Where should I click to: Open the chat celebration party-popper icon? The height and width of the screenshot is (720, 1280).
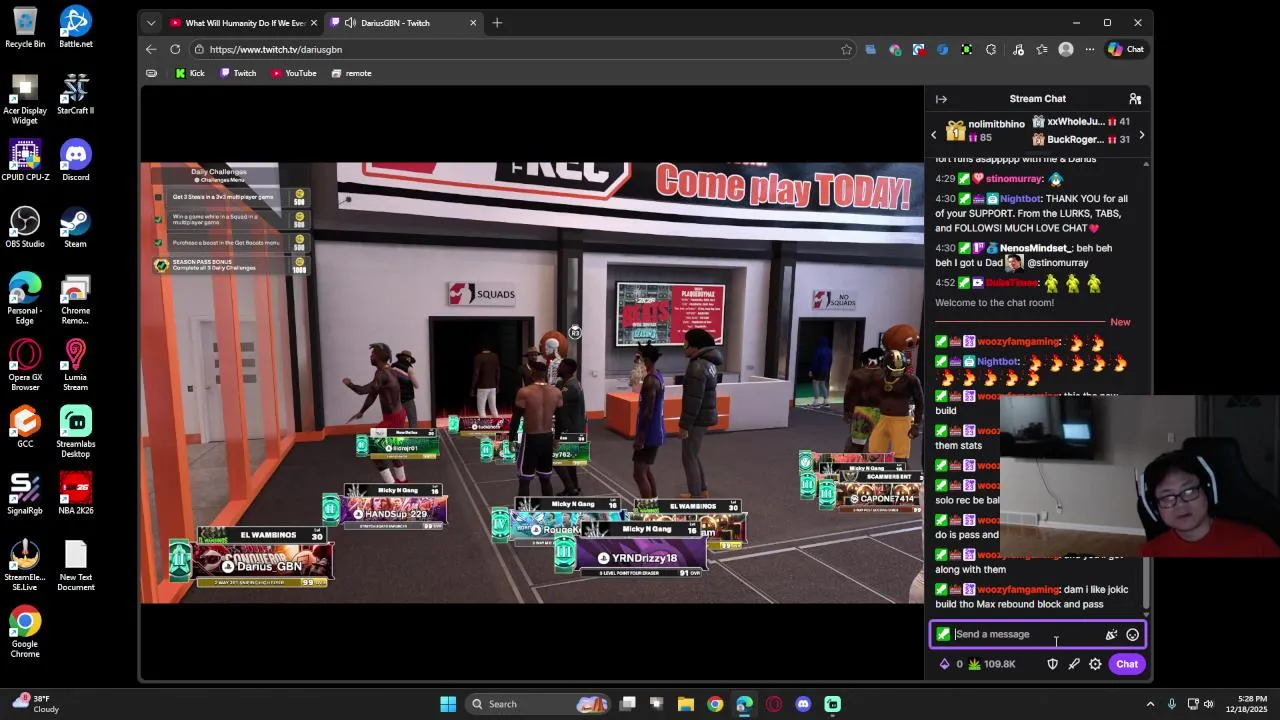coord(1111,634)
